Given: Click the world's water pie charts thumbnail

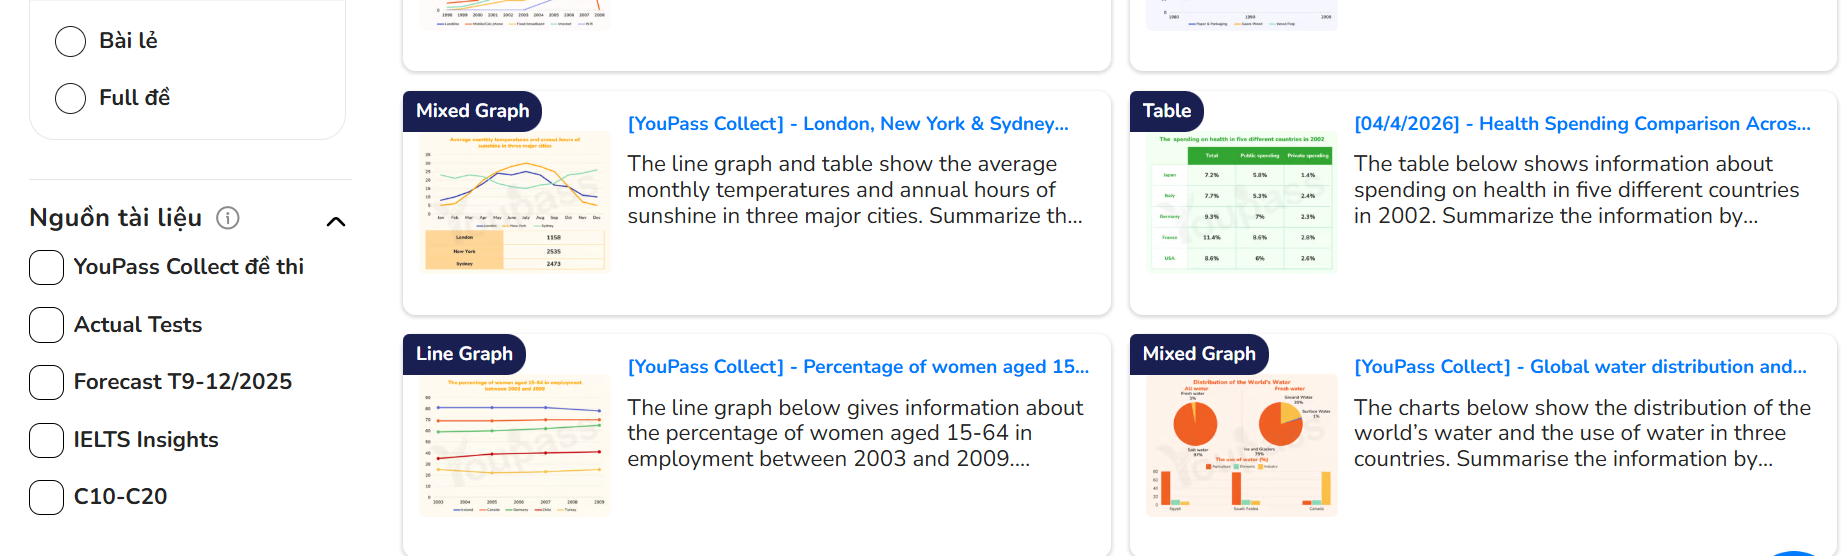Looking at the screenshot, I should [x=1242, y=446].
